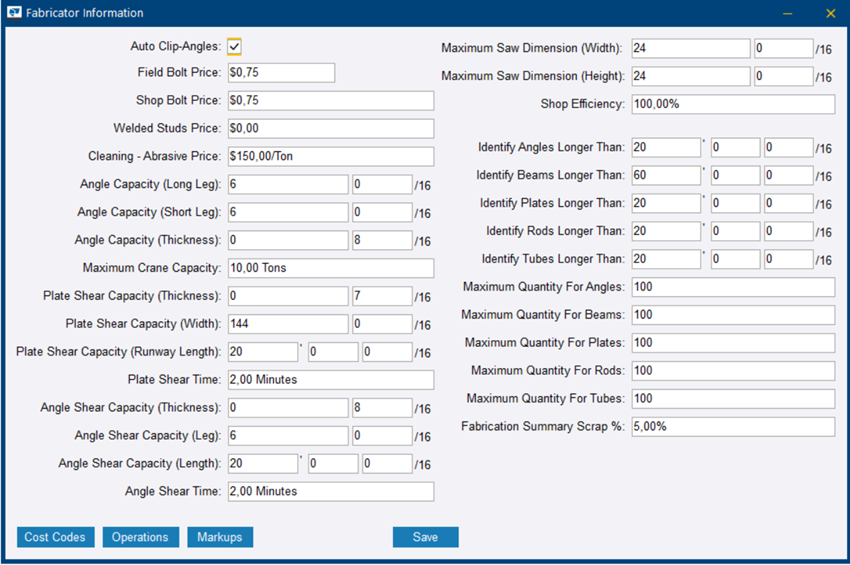This screenshot has width=850, height=565.
Task: Toggle the Auto Clip-Angles checkbox
Action: point(234,46)
